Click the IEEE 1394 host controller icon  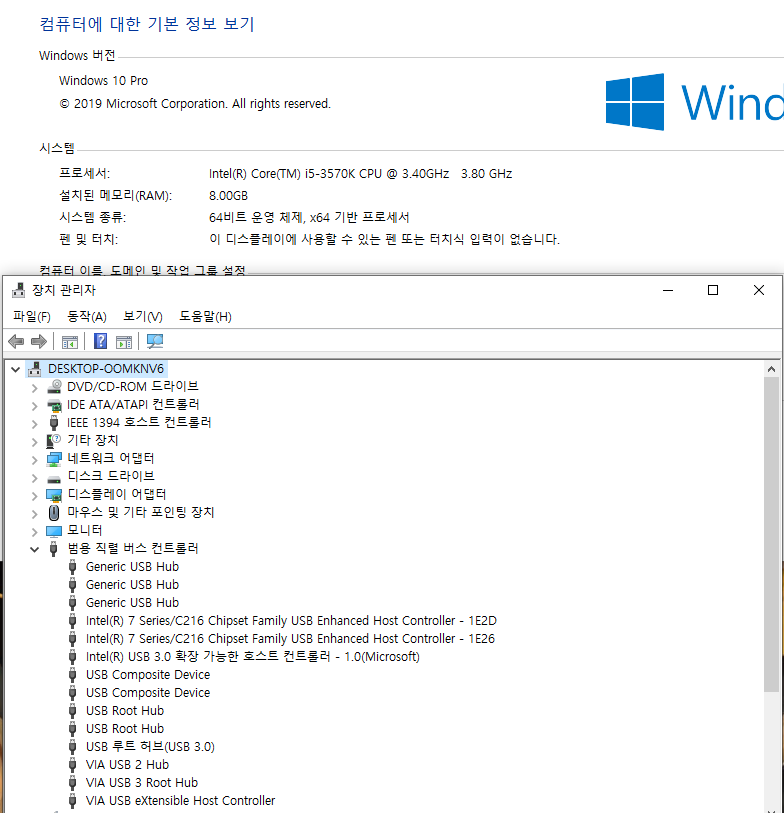pyautogui.click(x=53, y=423)
